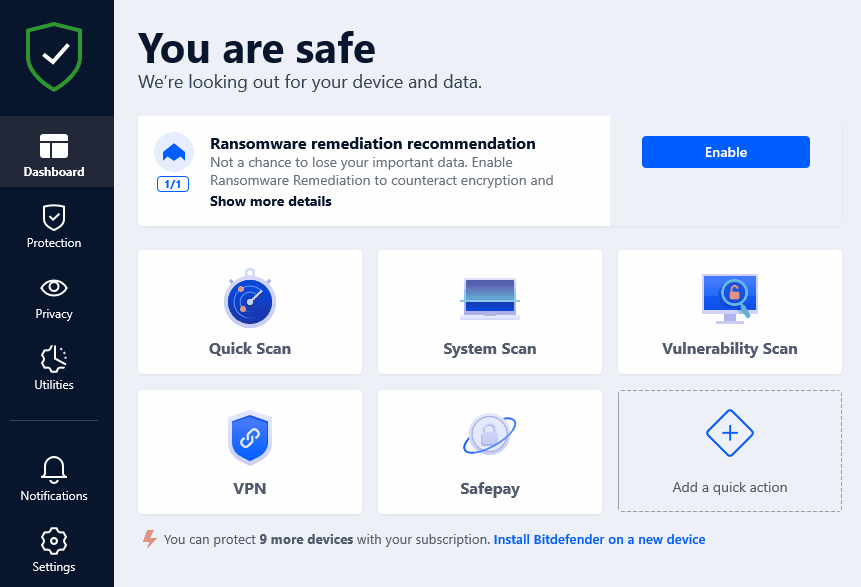Click Install Bitdefender on a new device

(x=599, y=539)
